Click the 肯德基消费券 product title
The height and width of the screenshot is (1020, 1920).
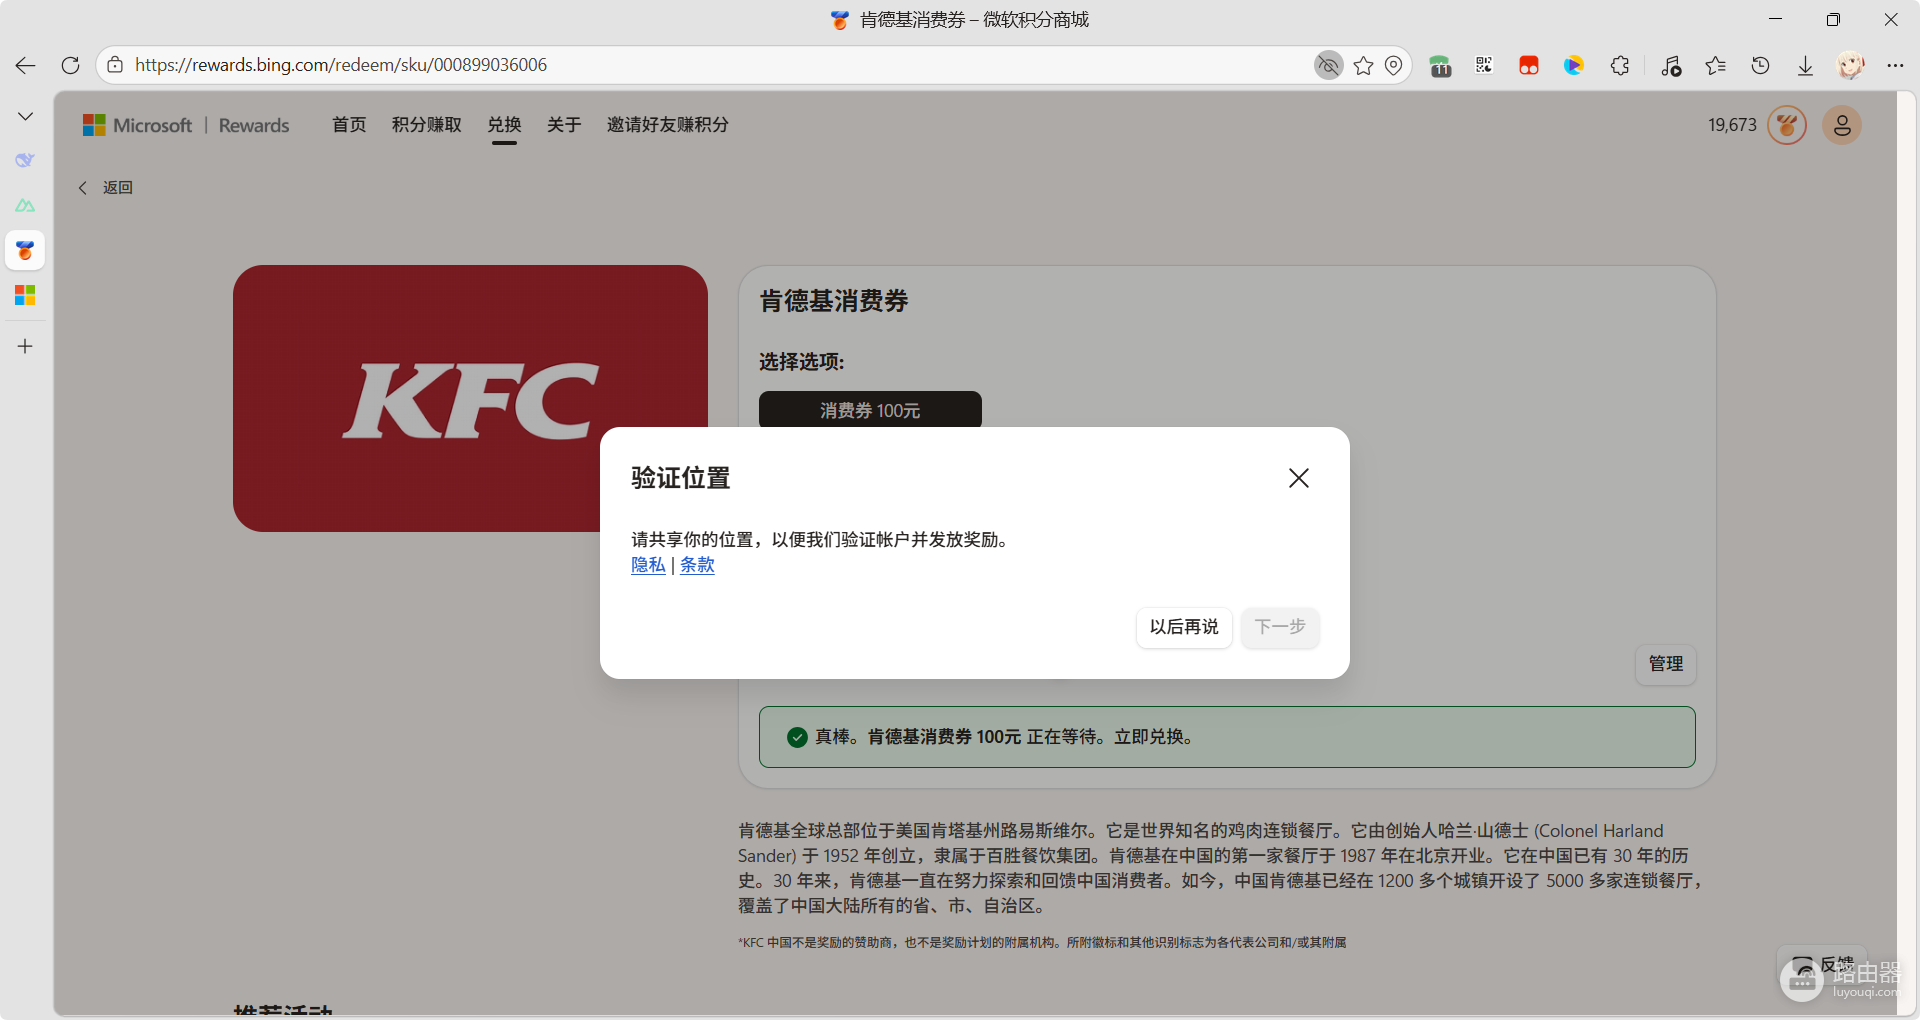[x=834, y=301]
